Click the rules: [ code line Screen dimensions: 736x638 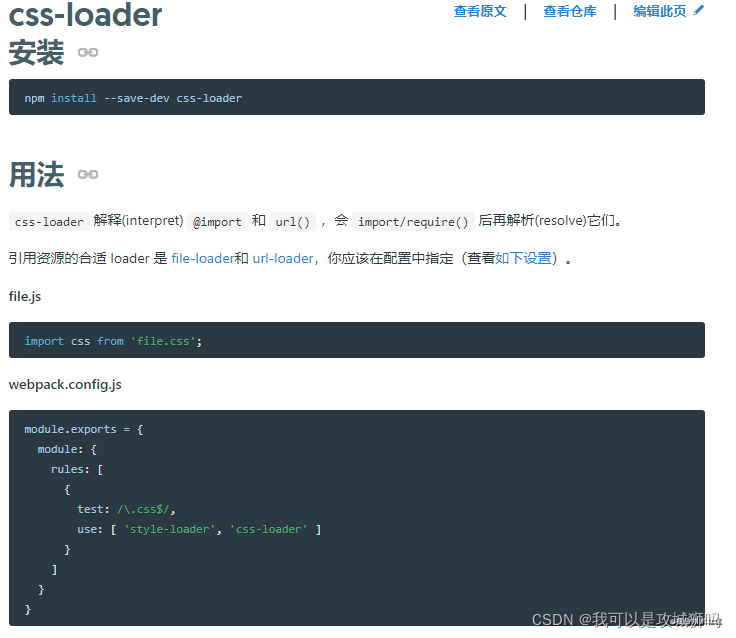pos(77,469)
